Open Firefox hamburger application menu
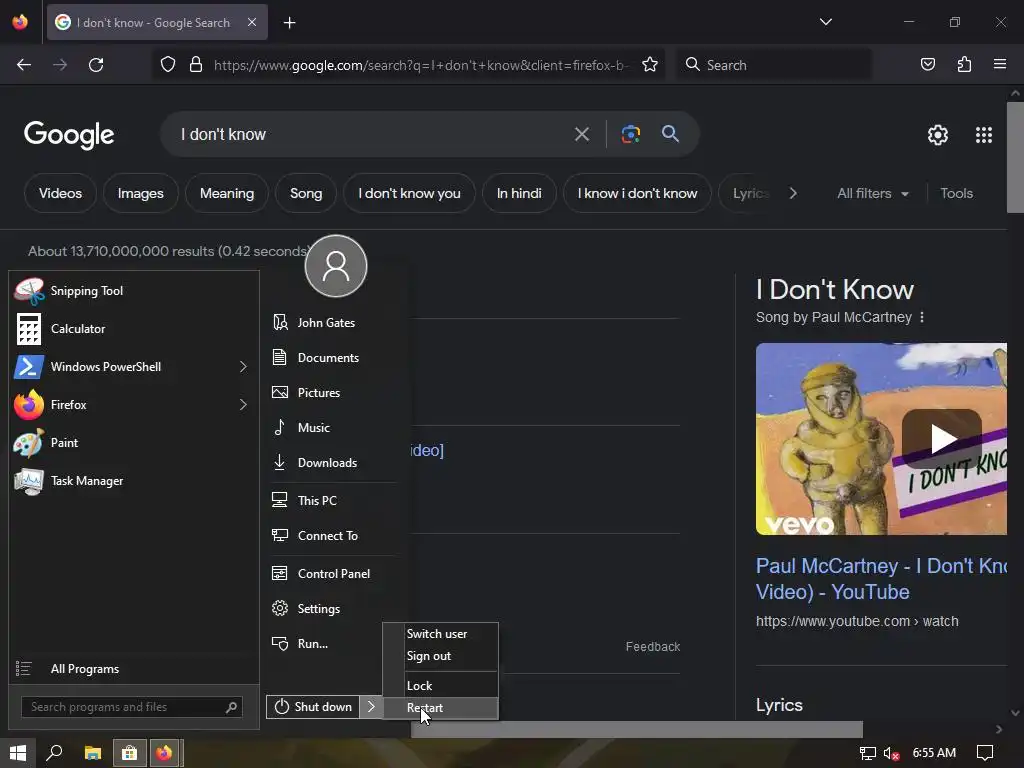The width and height of the screenshot is (1024, 768). [1000, 65]
